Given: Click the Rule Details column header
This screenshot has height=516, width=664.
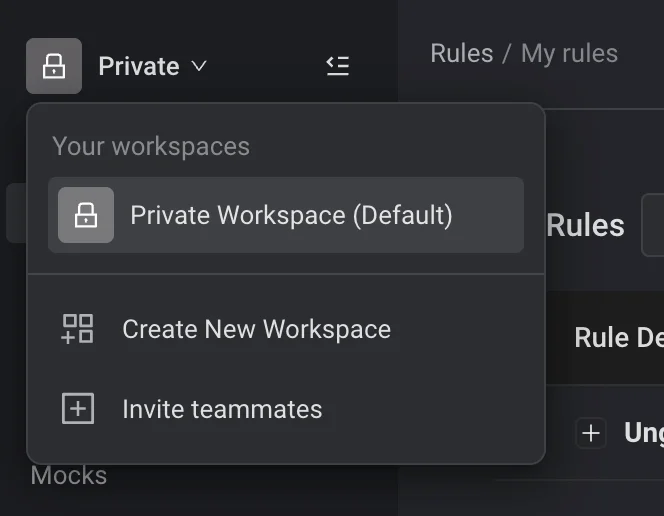Looking at the screenshot, I should click(618, 338).
